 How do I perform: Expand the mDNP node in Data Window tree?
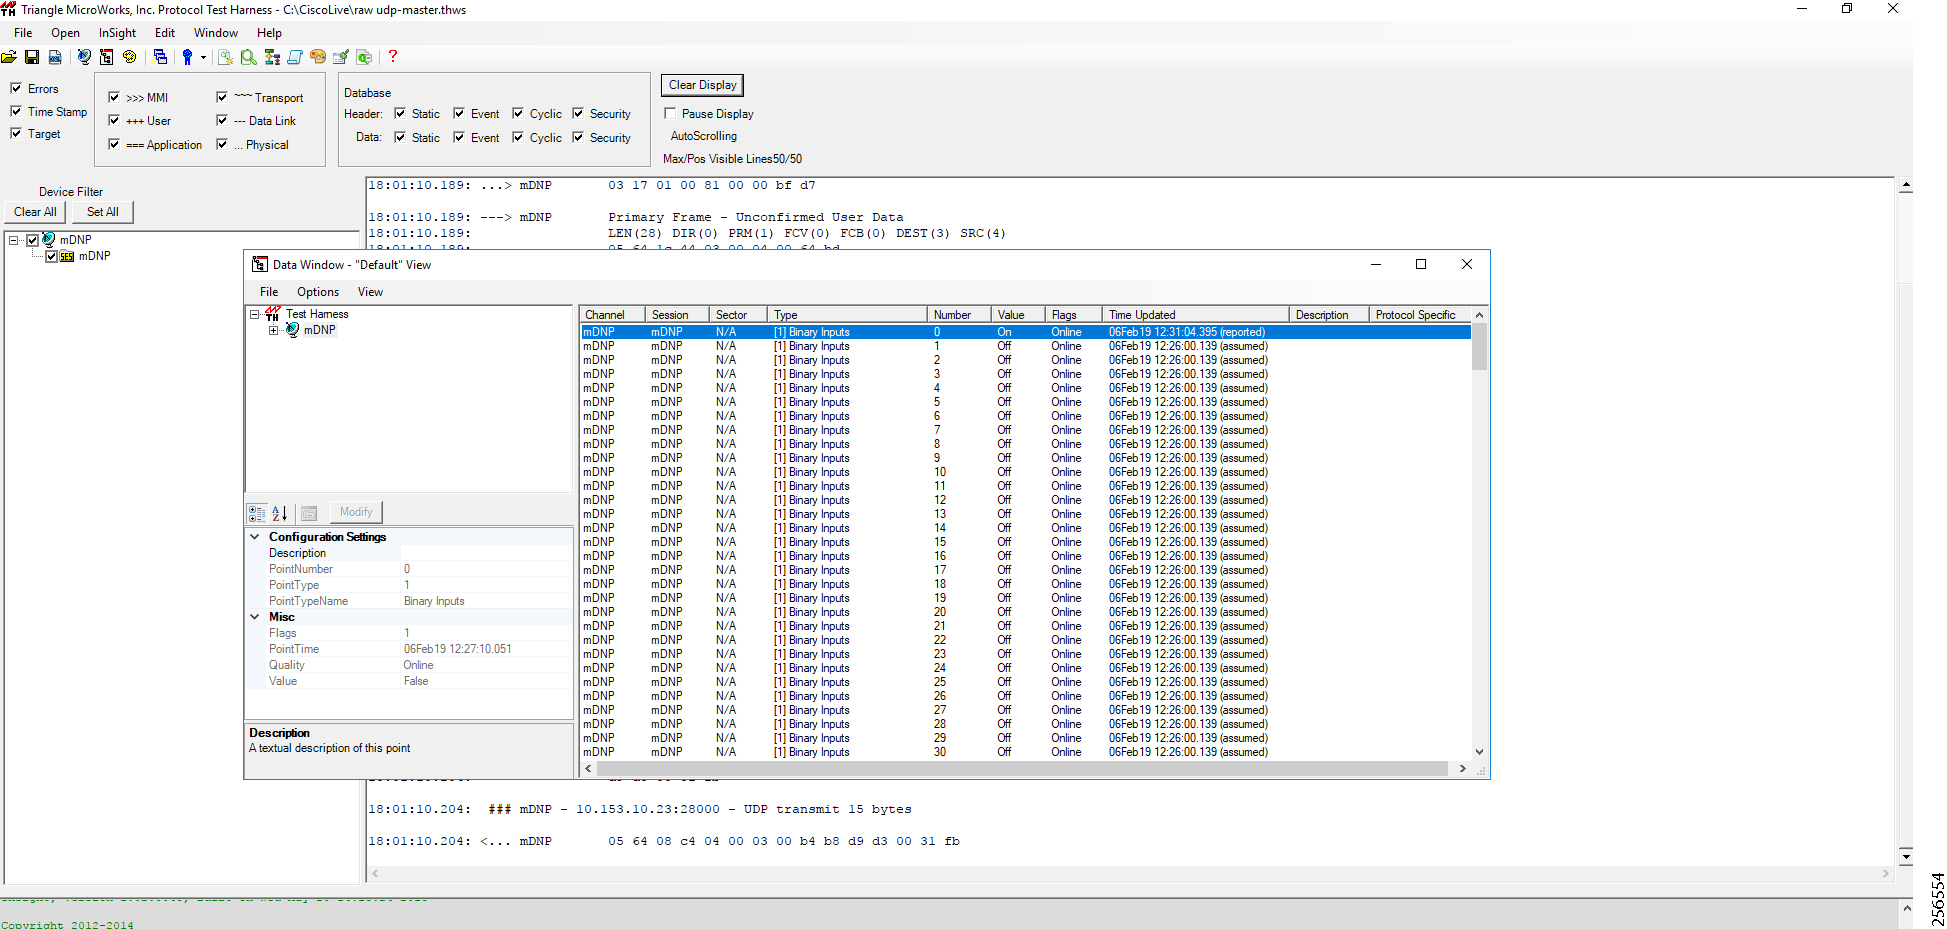273,330
